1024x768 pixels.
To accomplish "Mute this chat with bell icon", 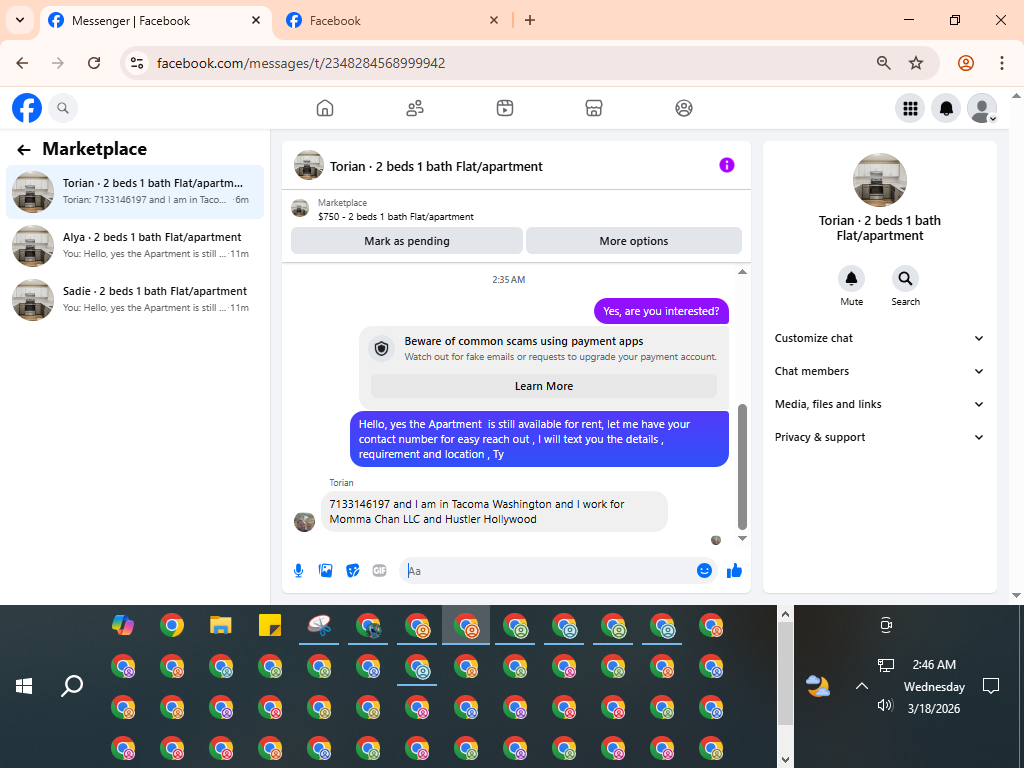I will [852, 279].
